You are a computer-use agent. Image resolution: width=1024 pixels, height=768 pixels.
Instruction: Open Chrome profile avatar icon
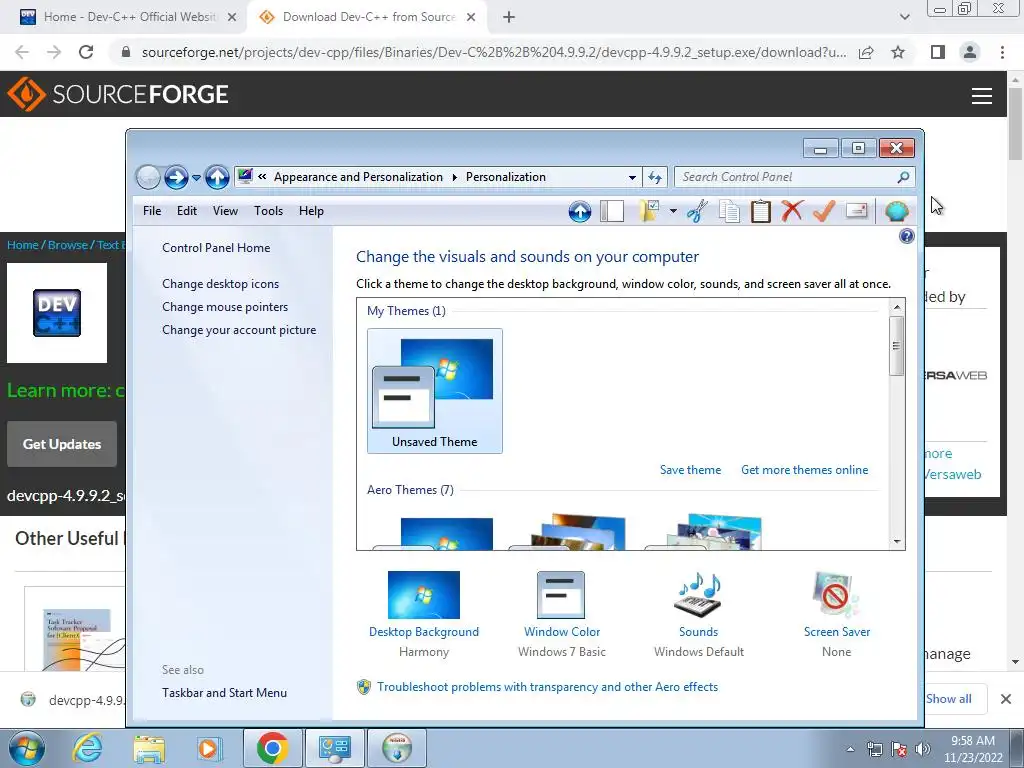coord(970,52)
